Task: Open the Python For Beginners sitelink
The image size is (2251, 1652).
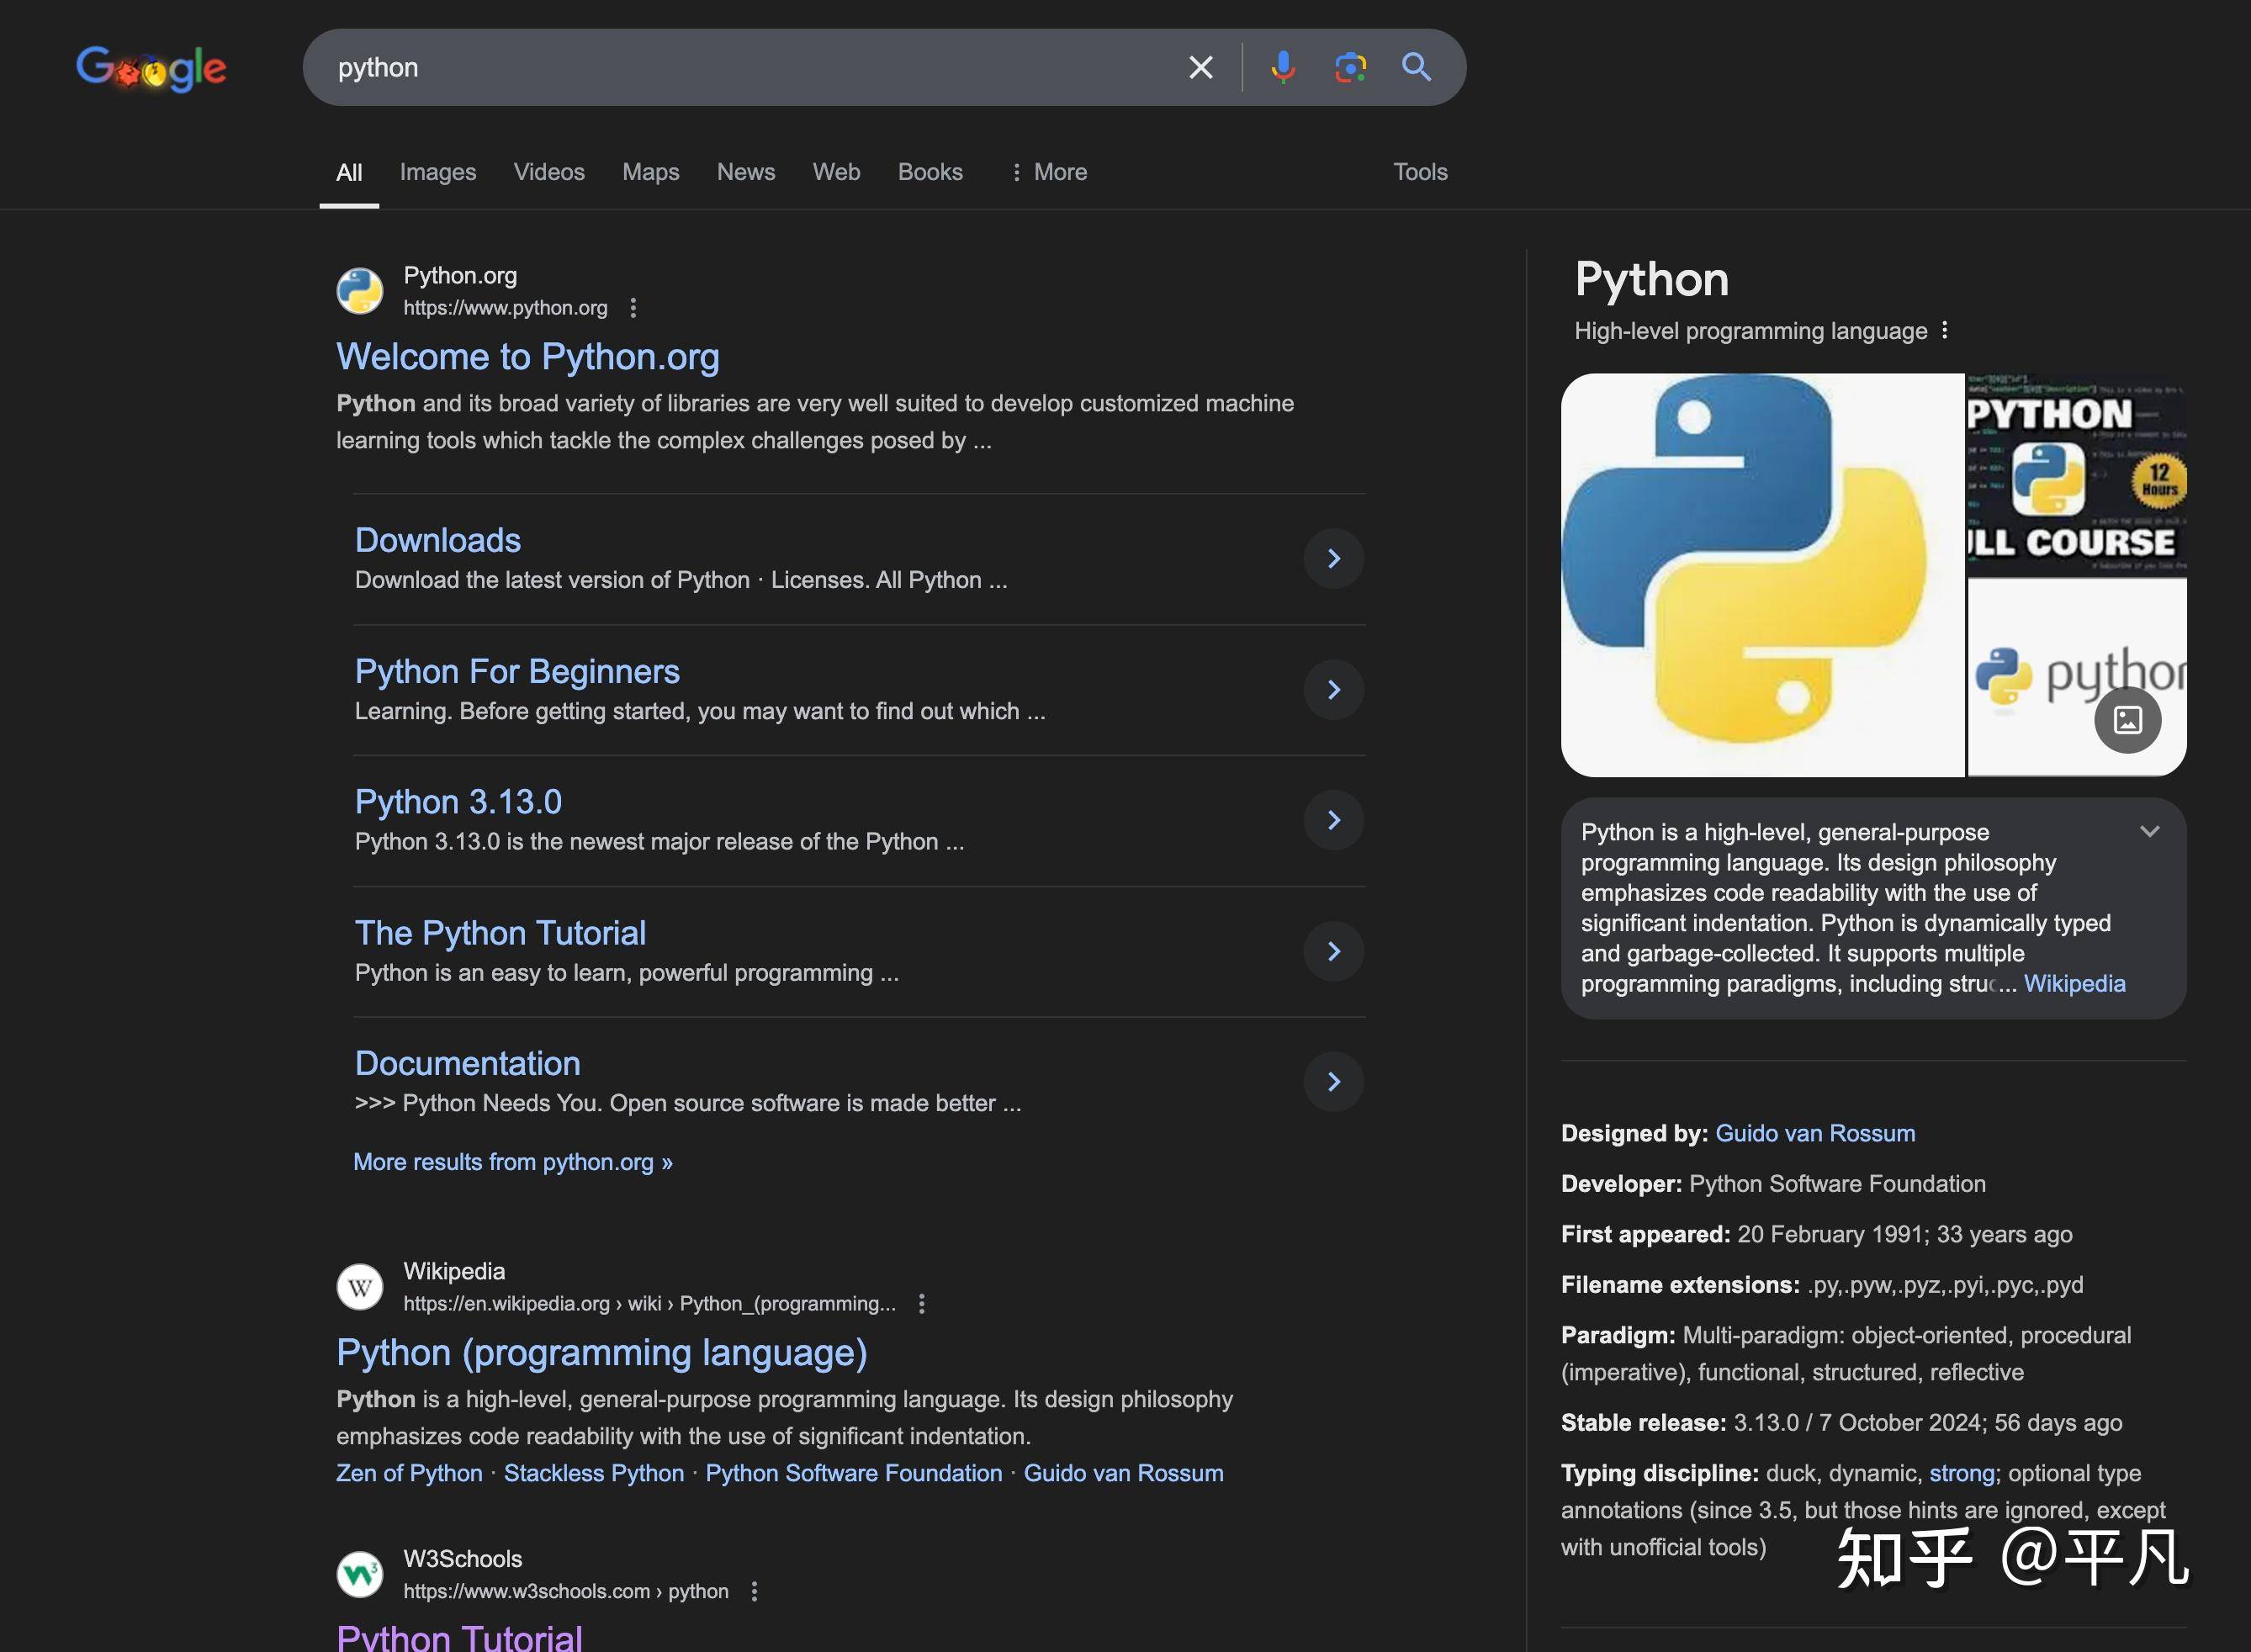Action: click(x=517, y=671)
